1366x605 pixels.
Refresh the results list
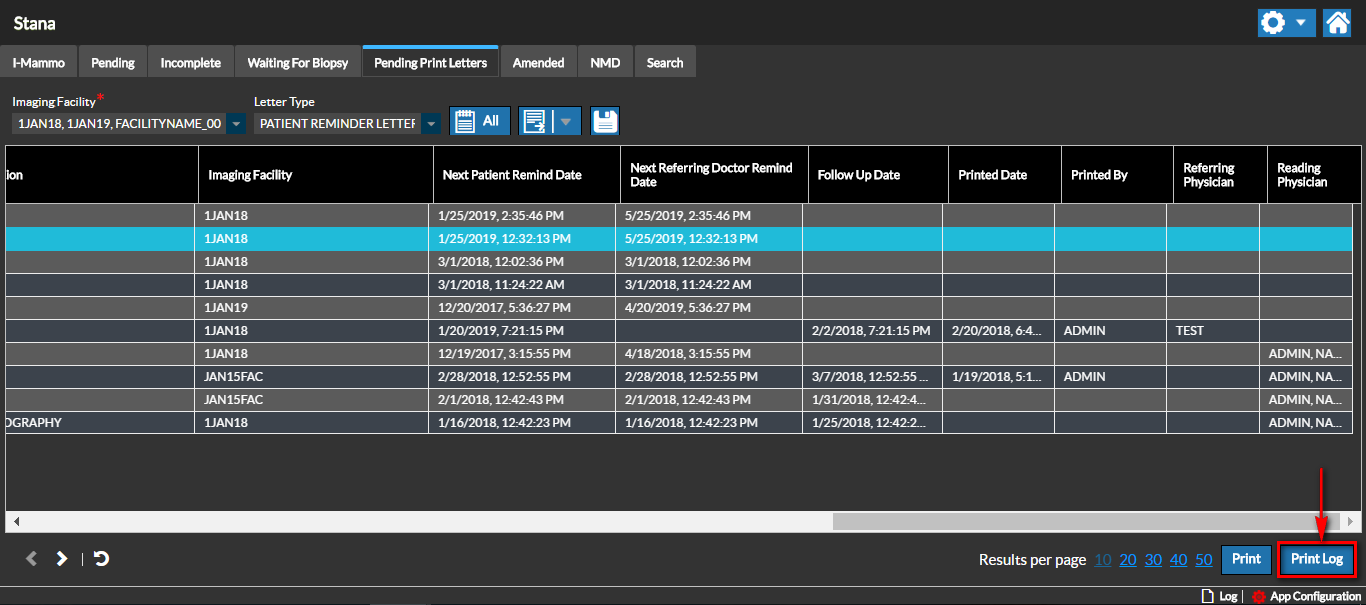[x=101, y=559]
